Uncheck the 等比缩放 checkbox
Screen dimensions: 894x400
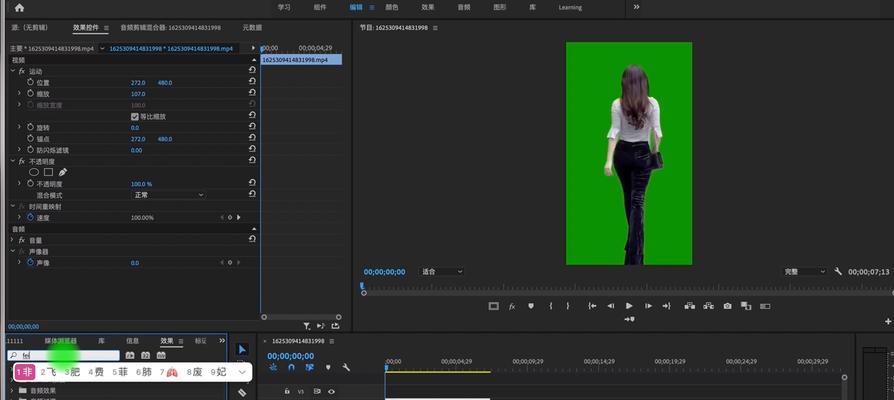(x=135, y=116)
